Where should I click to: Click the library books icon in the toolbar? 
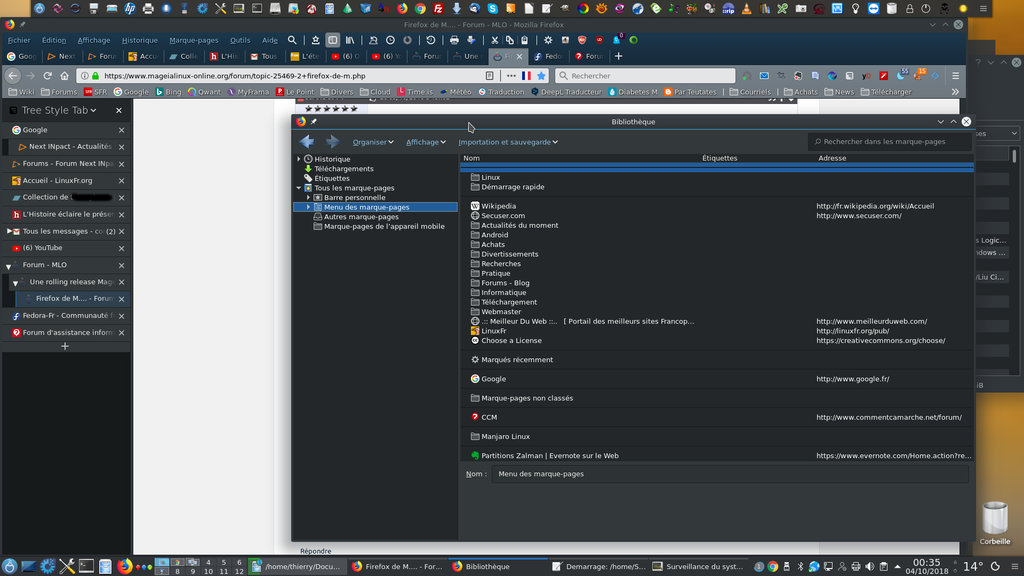pyautogui.click(x=350, y=40)
